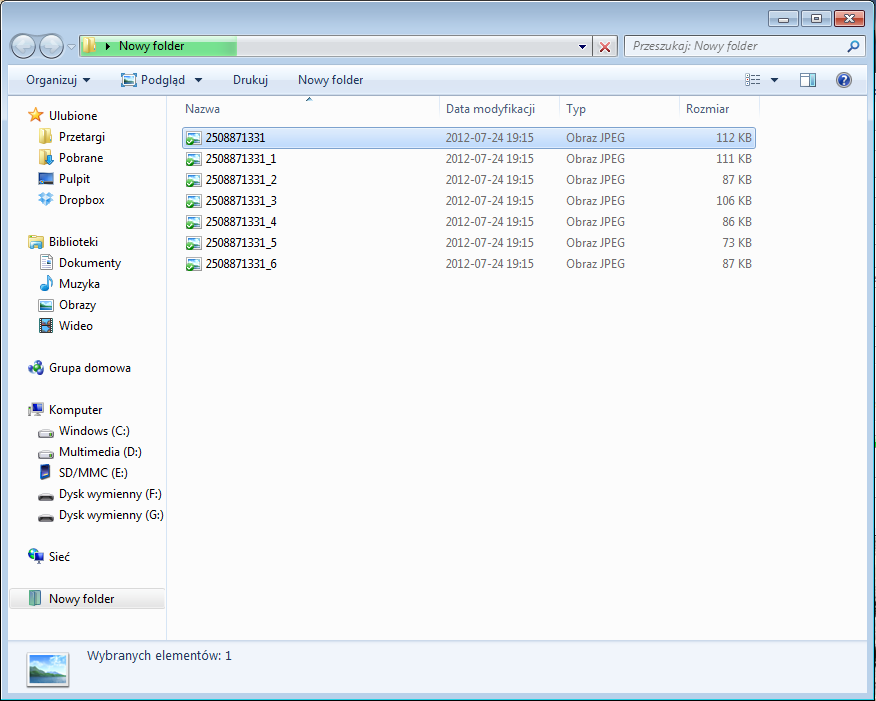Open the Obrazy library
This screenshot has height=701, width=876.
coord(77,305)
